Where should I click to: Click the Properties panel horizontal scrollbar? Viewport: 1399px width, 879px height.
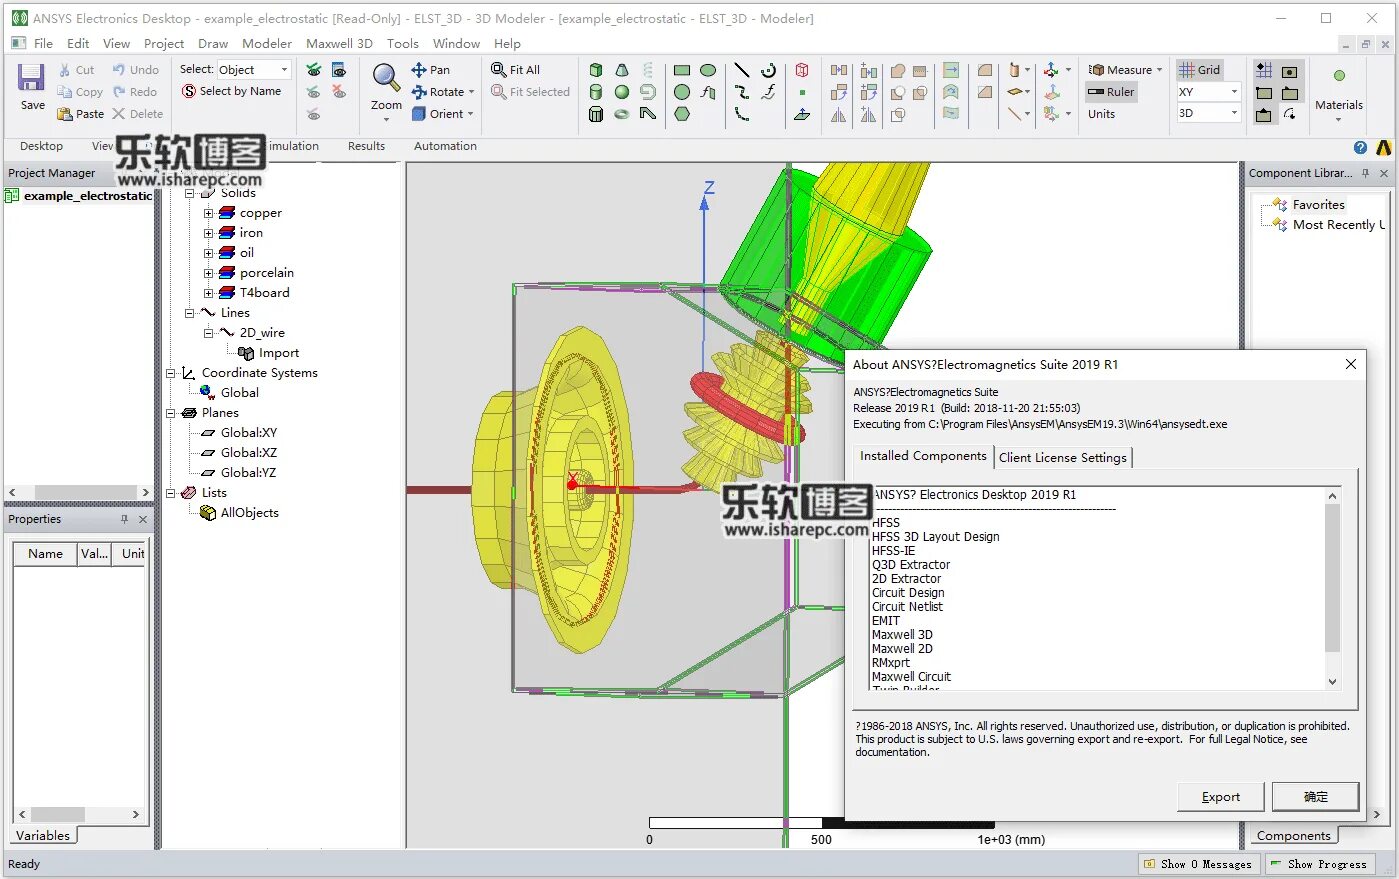pyautogui.click(x=78, y=814)
